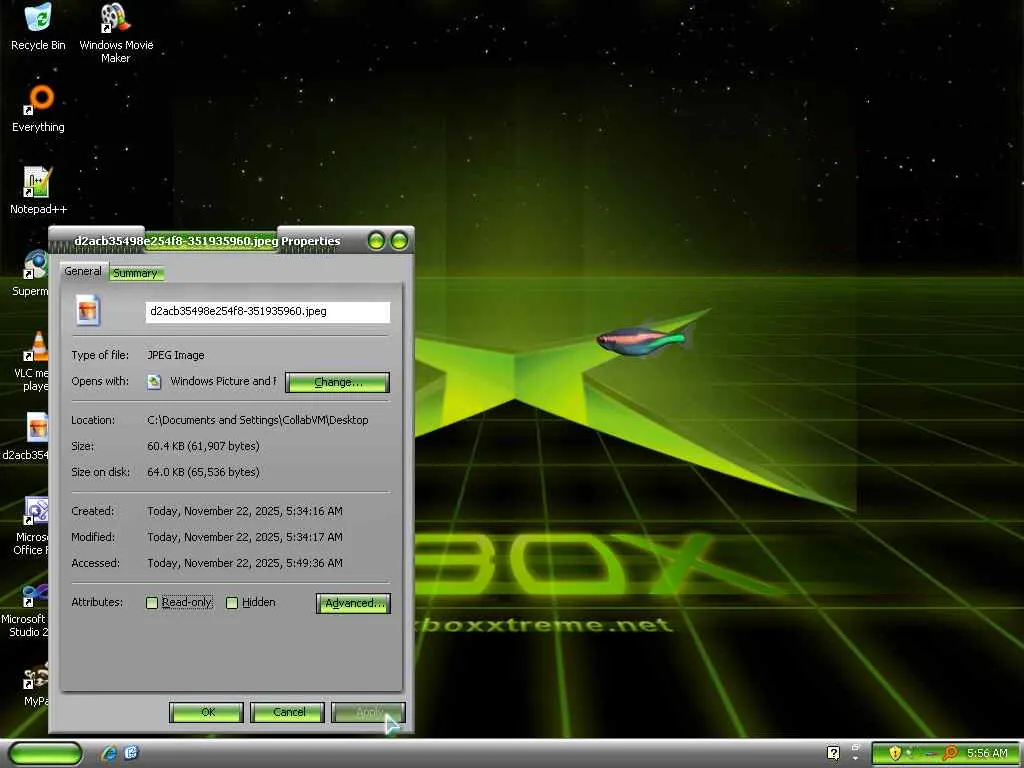Close the Properties dialog with rightmost round button

[x=399, y=241]
